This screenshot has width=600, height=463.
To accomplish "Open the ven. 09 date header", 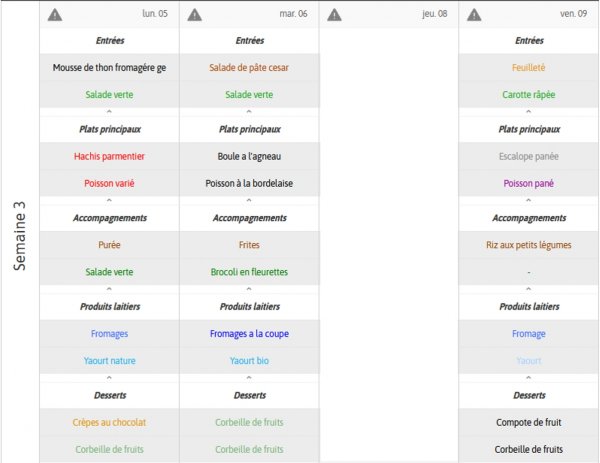I will (573, 14).
